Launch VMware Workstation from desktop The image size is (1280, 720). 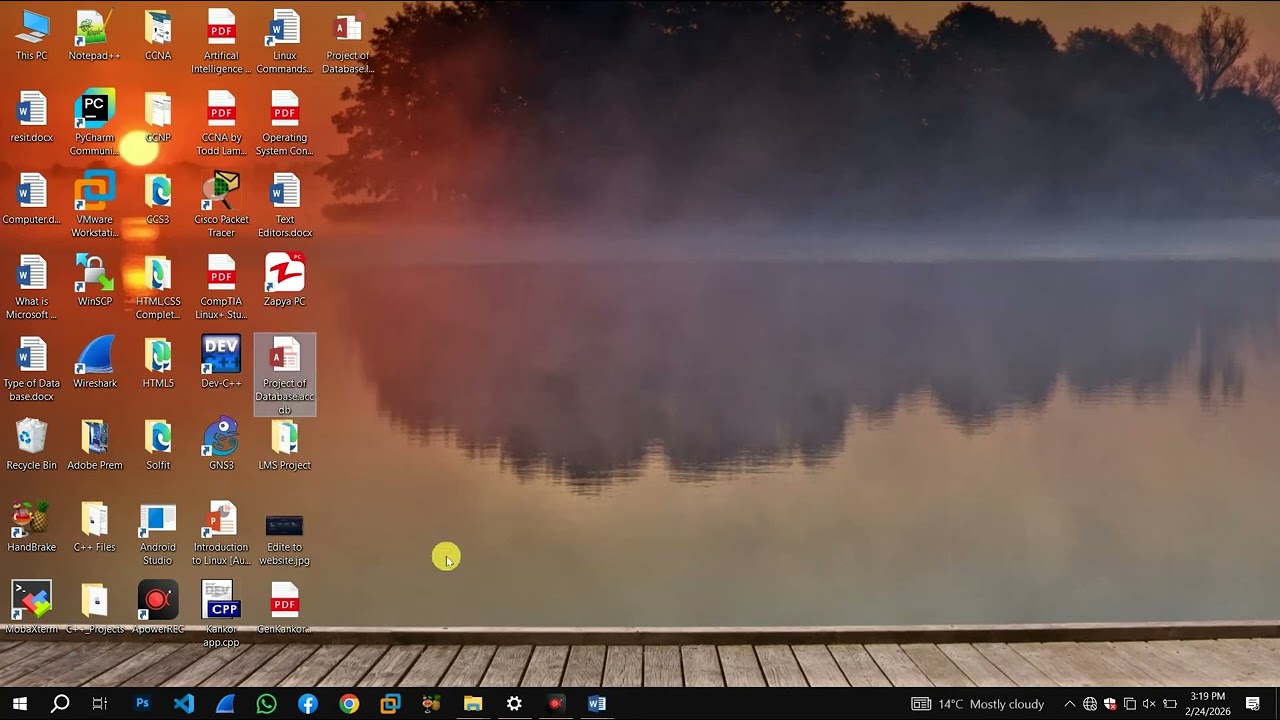coord(95,206)
